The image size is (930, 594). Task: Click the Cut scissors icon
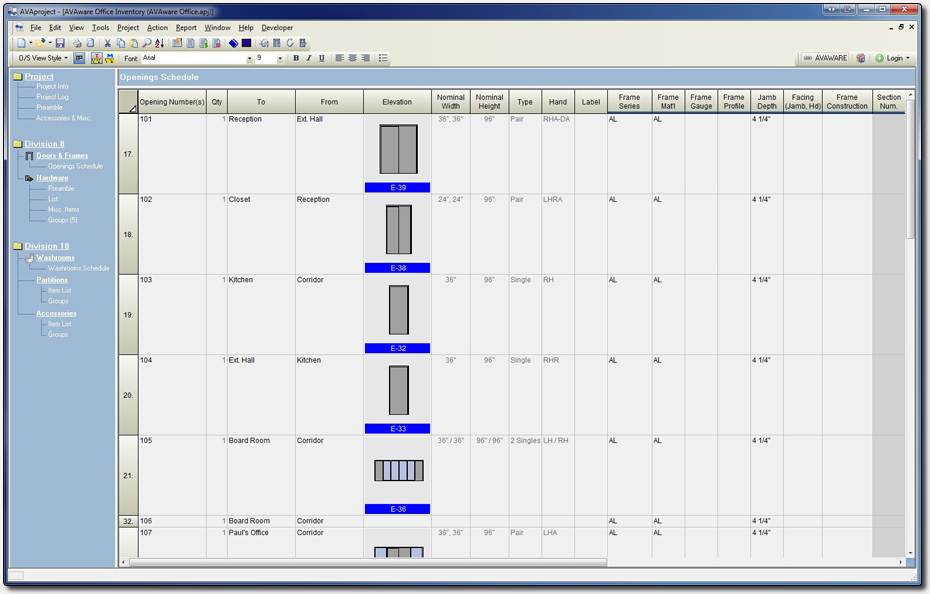click(108, 43)
